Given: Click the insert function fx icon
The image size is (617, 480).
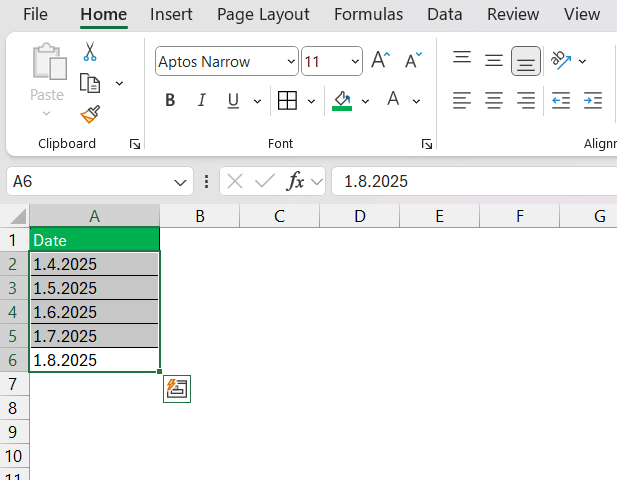Looking at the screenshot, I should 296,181.
